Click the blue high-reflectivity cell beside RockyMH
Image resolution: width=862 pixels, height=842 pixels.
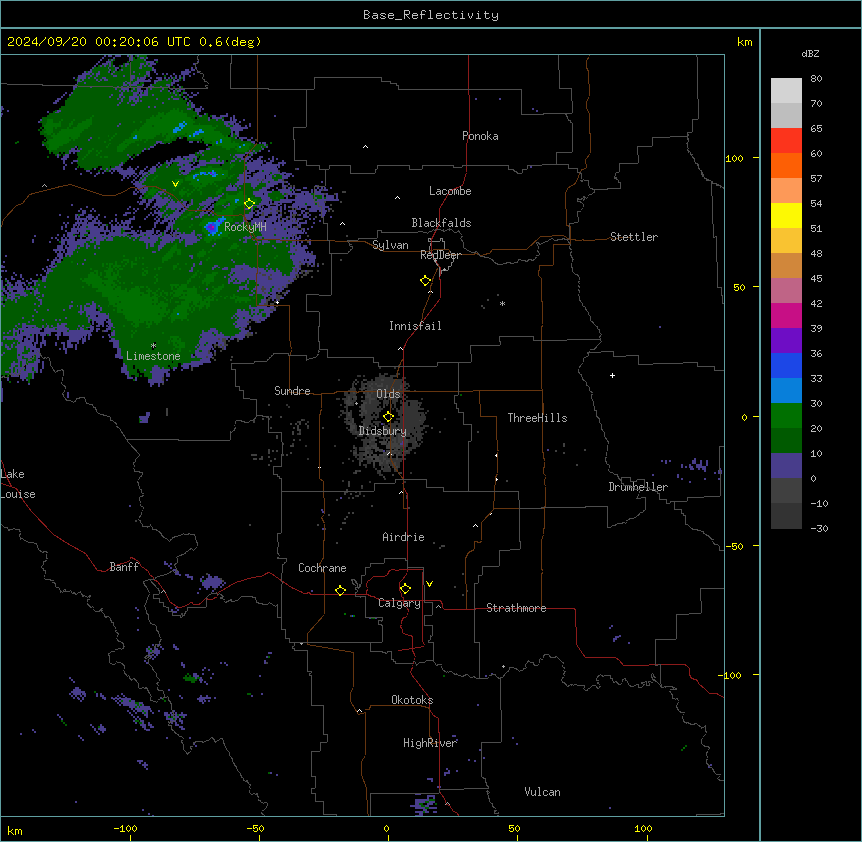click(x=212, y=227)
